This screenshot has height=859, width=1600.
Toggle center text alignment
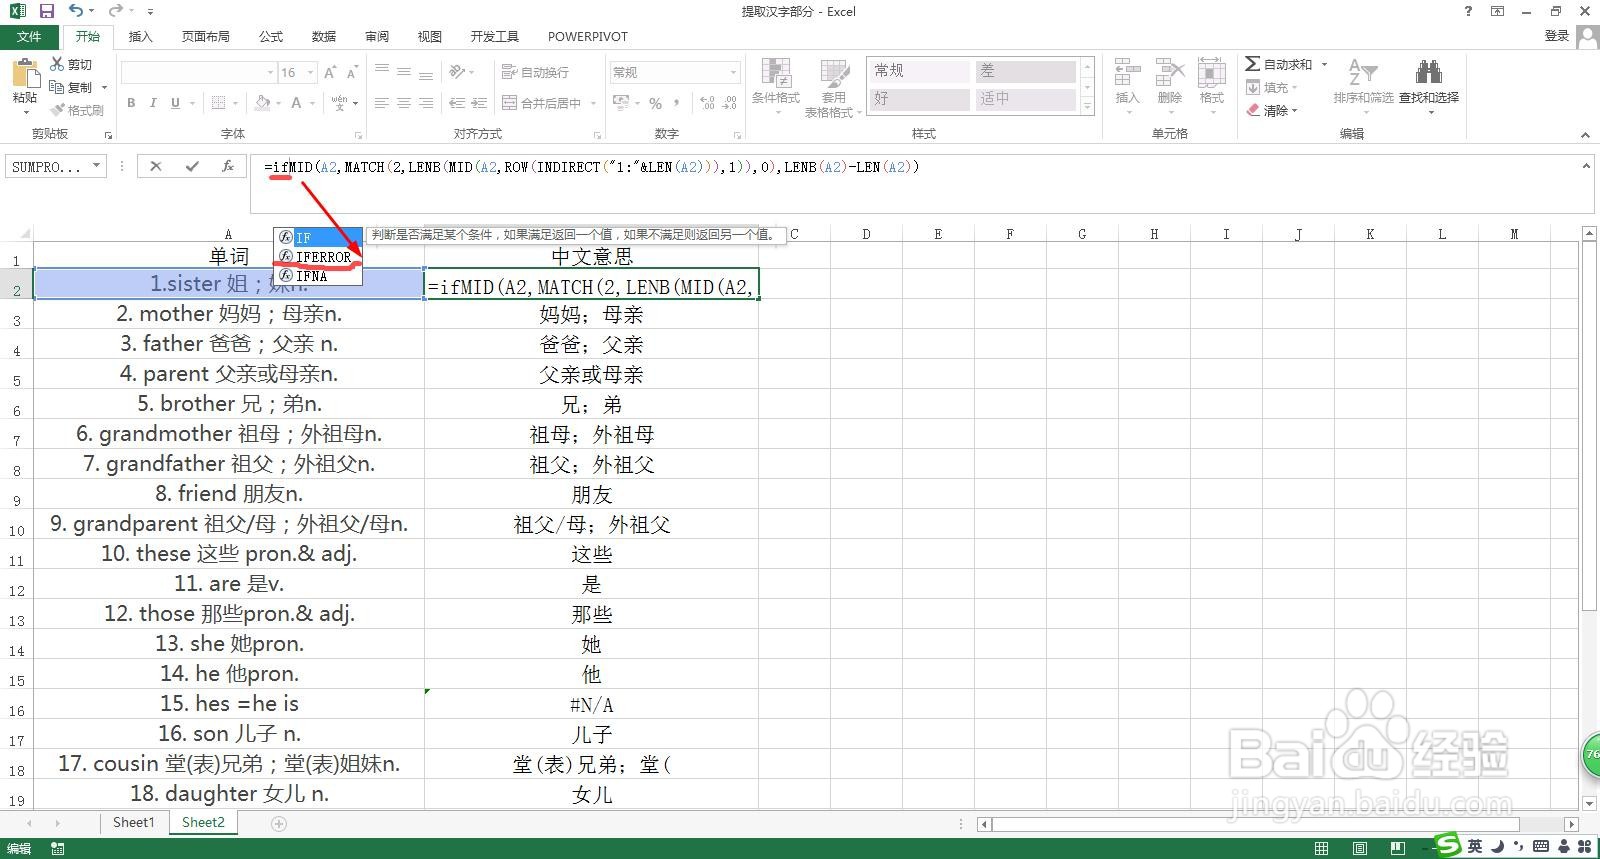tap(404, 103)
